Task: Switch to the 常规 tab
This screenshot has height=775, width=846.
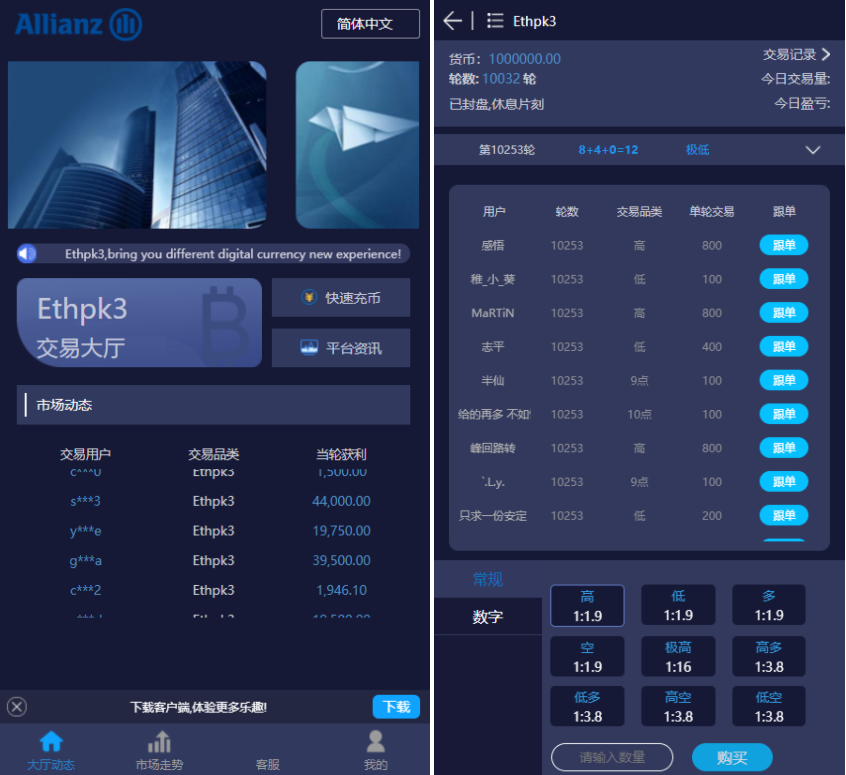Action: (488, 580)
